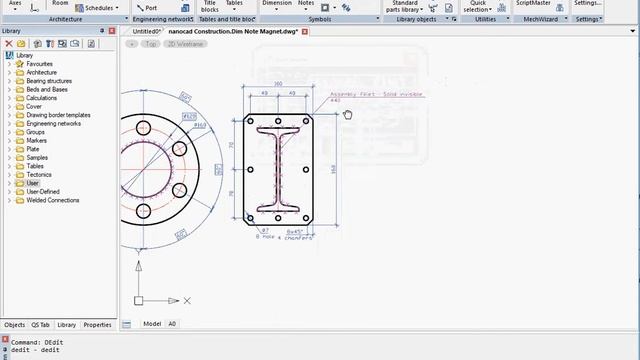Click the icon right of Standard parts library
The image size is (640, 360).
433,8
